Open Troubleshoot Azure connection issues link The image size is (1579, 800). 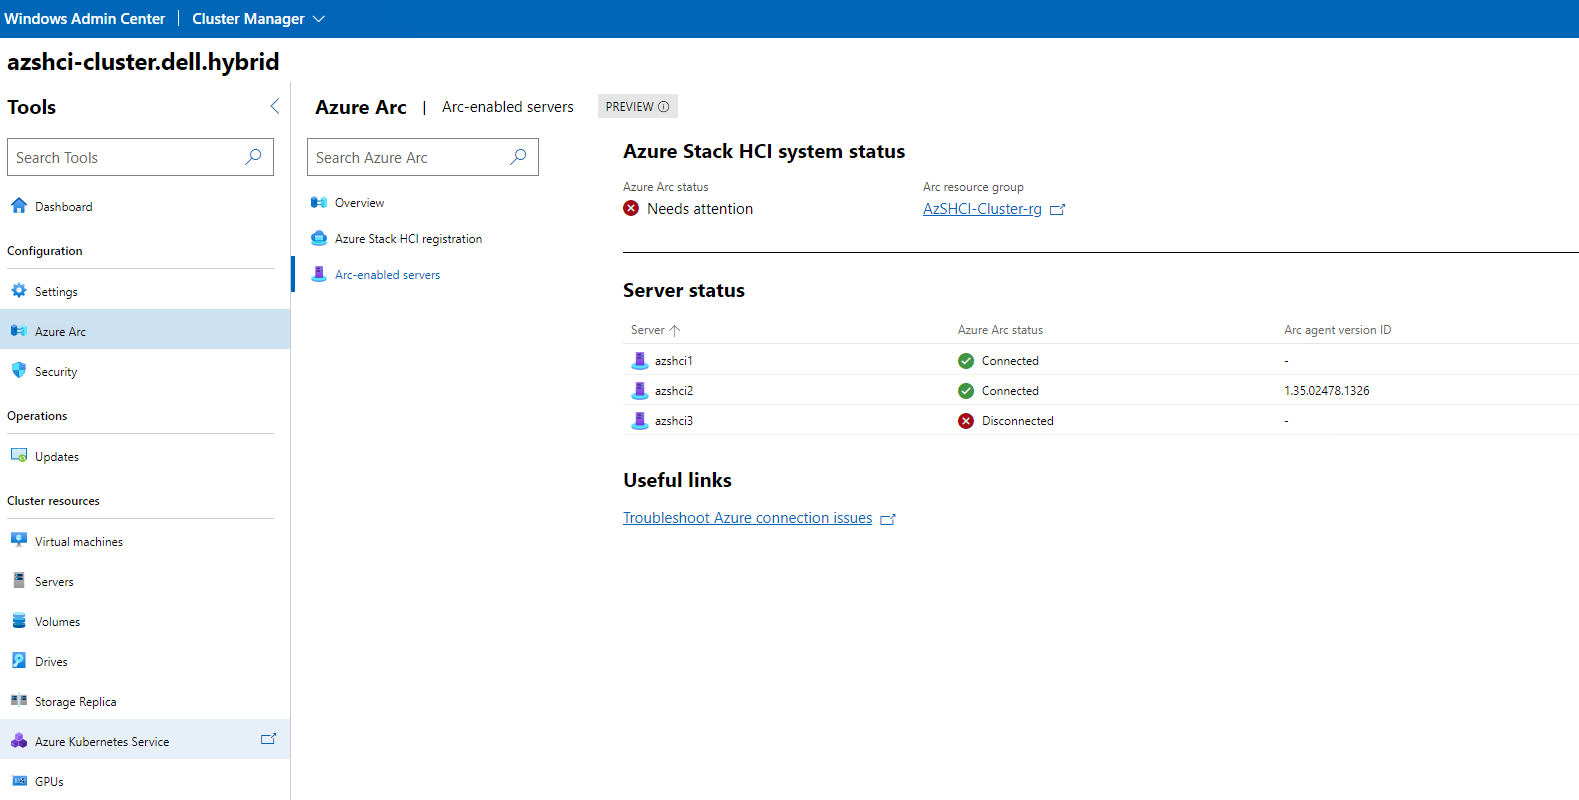point(747,518)
